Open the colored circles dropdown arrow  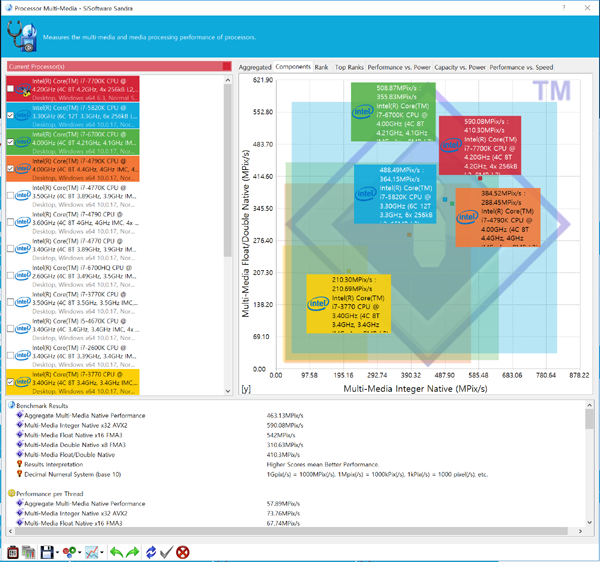click(80, 552)
